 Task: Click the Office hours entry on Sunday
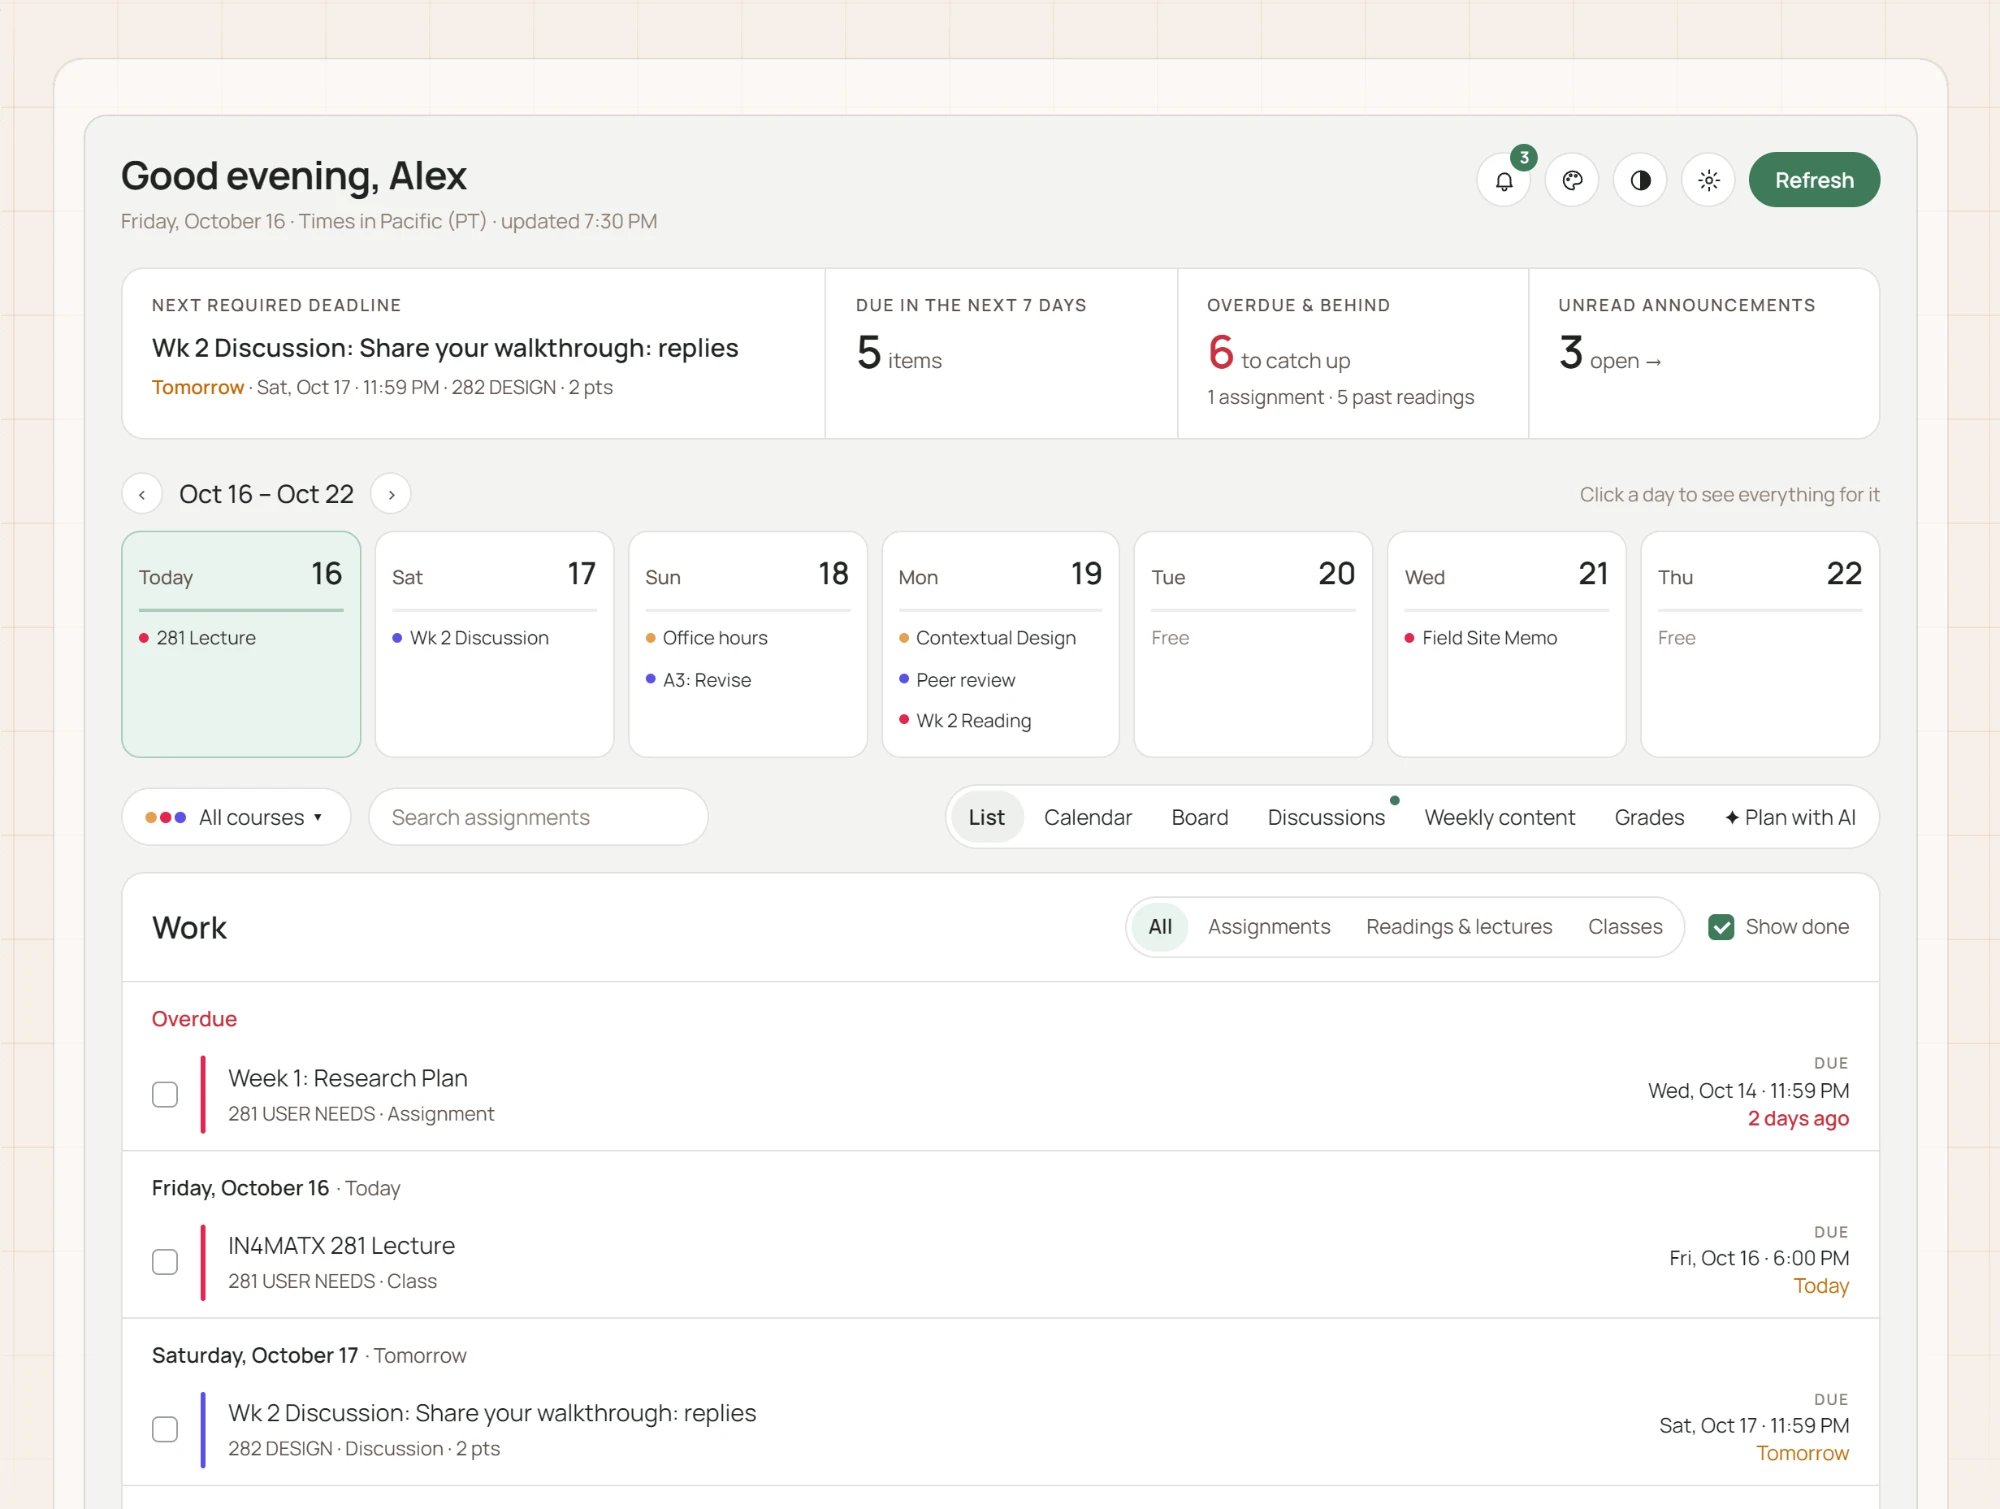[707, 638]
